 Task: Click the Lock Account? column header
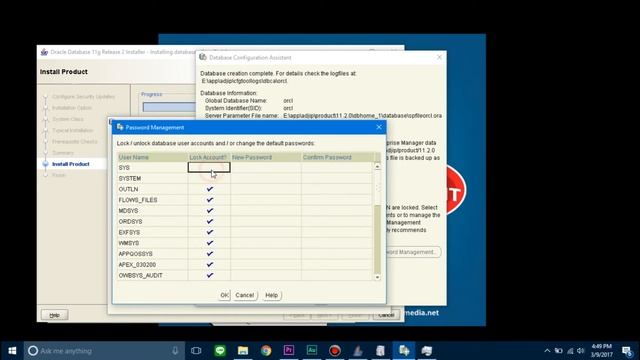pos(209,157)
